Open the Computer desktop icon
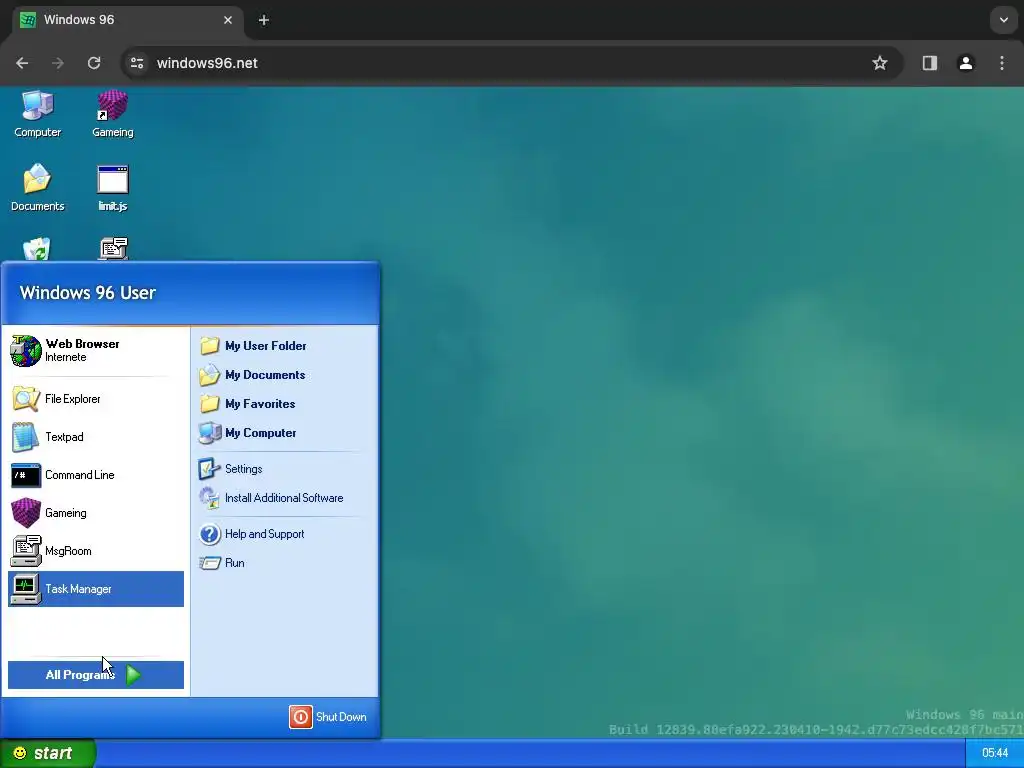This screenshot has width=1024, height=768. pos(37,114)
